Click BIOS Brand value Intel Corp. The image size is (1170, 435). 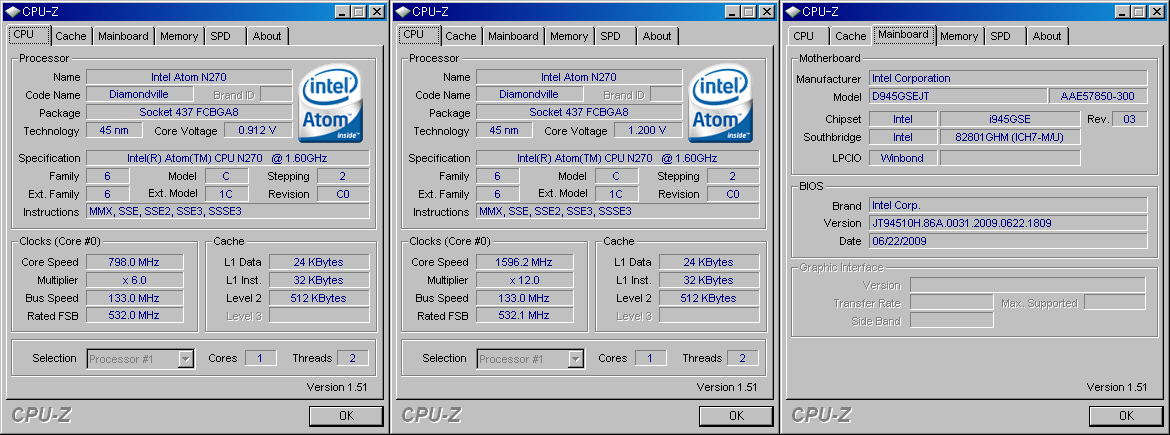[x=1008, y=205]
